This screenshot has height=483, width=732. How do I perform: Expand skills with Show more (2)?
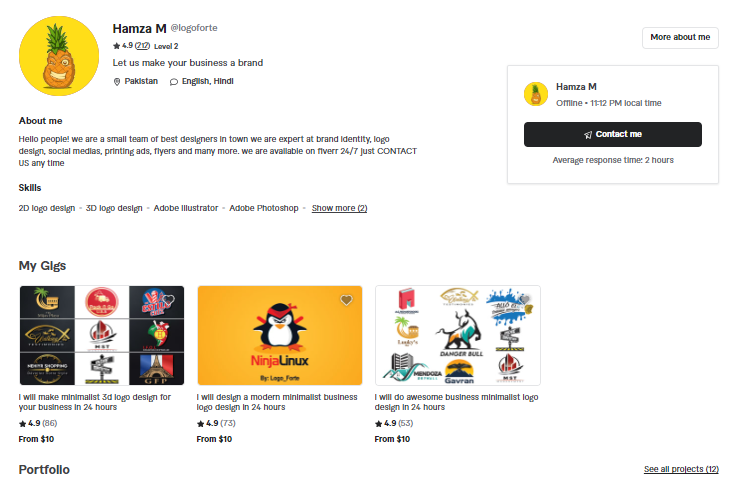tap(339, 208)
